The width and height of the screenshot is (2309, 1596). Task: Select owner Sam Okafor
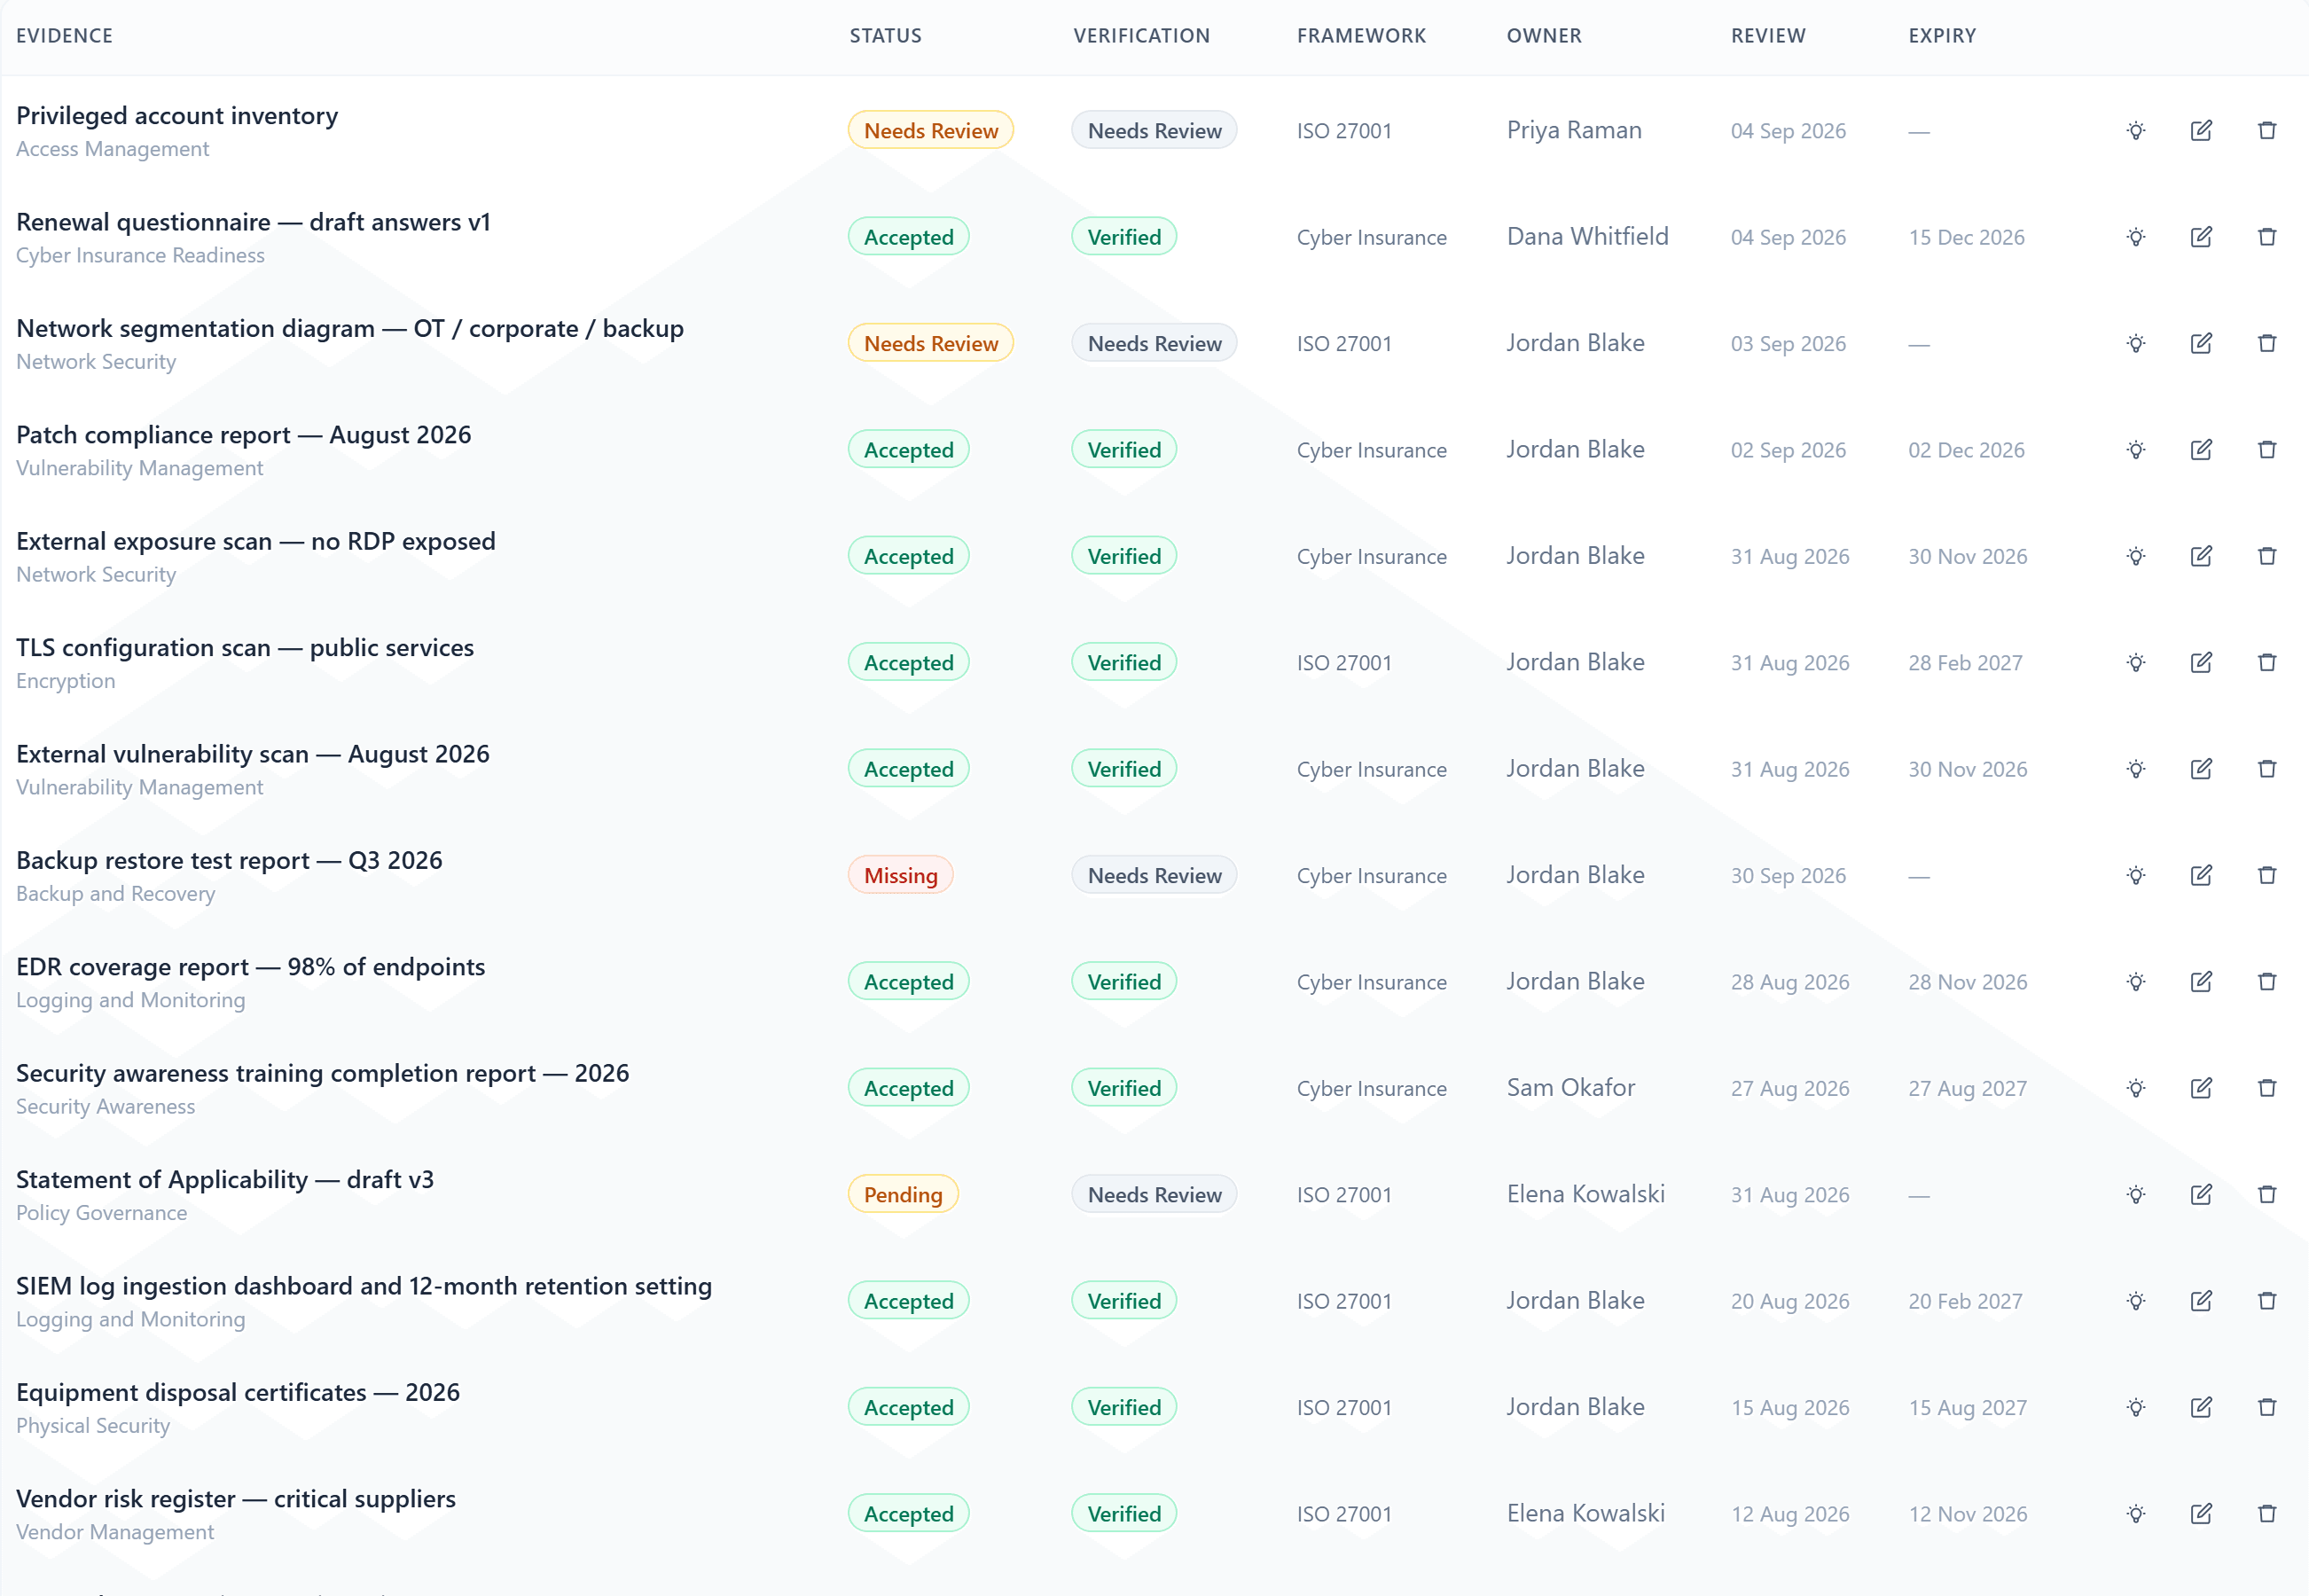point(1571,1088)
